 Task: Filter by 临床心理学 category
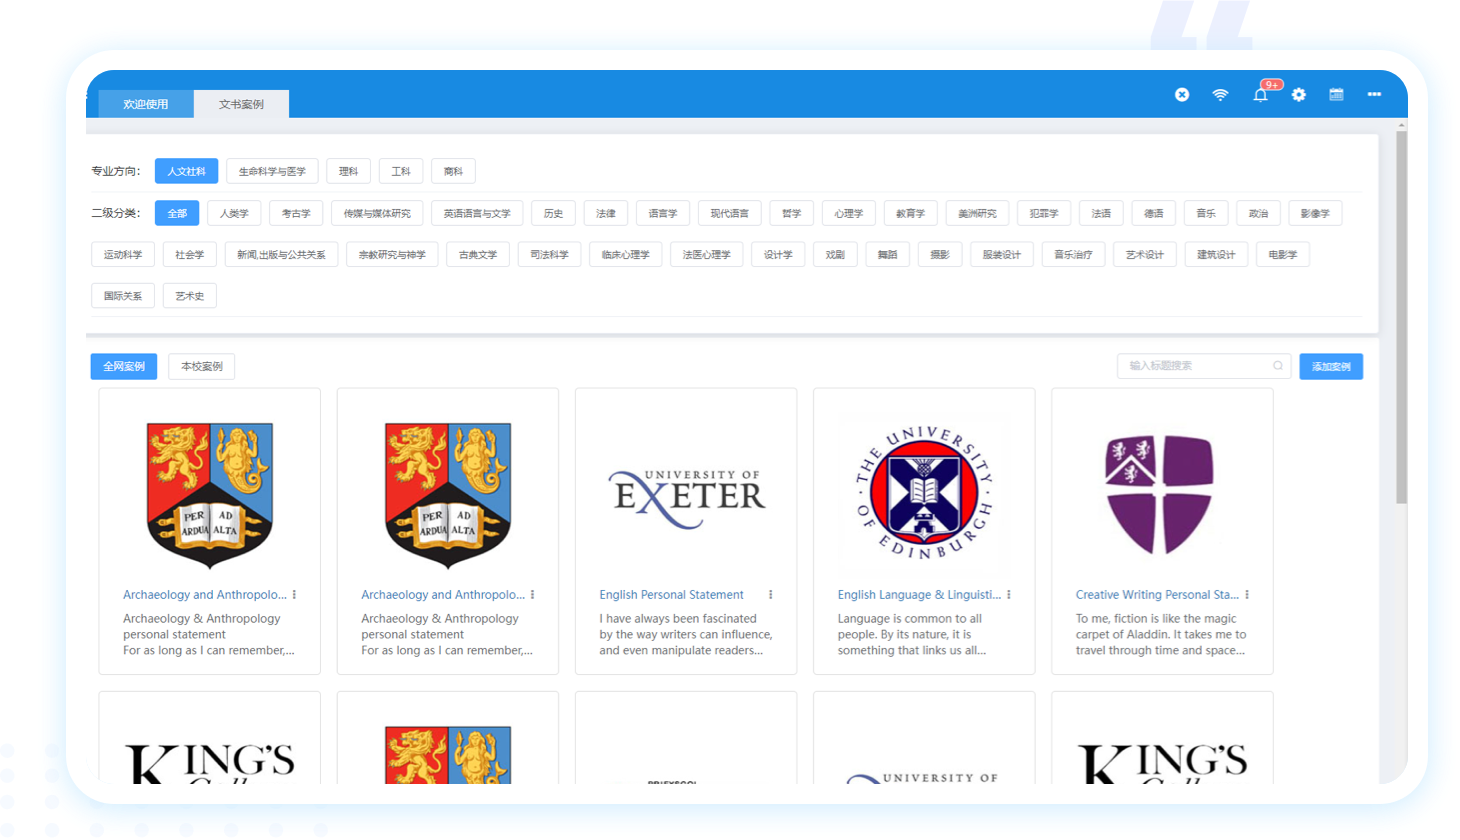[626, 255]
